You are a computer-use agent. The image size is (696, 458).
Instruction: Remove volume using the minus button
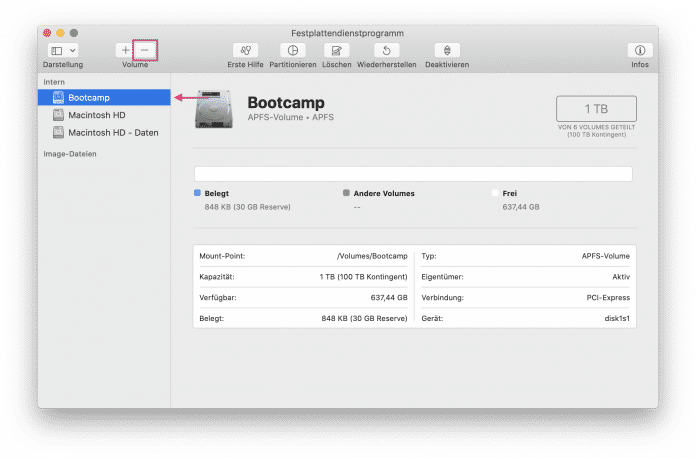coord(146,50)
